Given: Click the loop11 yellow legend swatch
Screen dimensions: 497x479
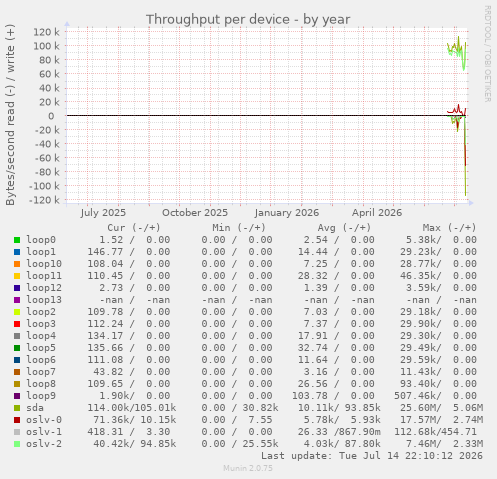Looking at the screenshot, I should click(17, 276).
